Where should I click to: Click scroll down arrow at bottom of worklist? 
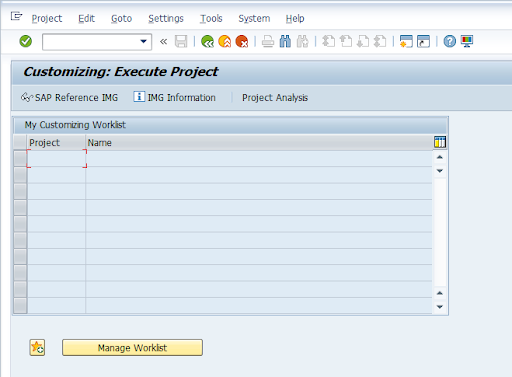coord(440,307)
